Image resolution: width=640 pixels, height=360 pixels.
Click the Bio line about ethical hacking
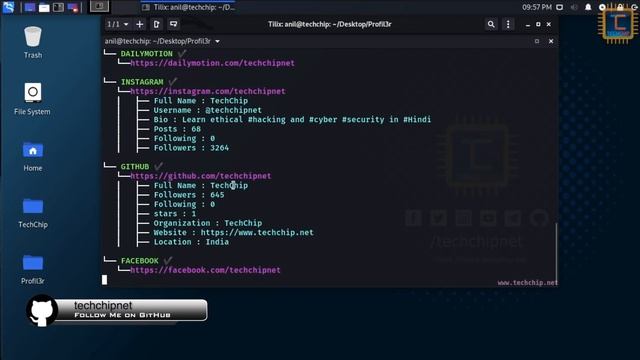[x=292, y=120]
